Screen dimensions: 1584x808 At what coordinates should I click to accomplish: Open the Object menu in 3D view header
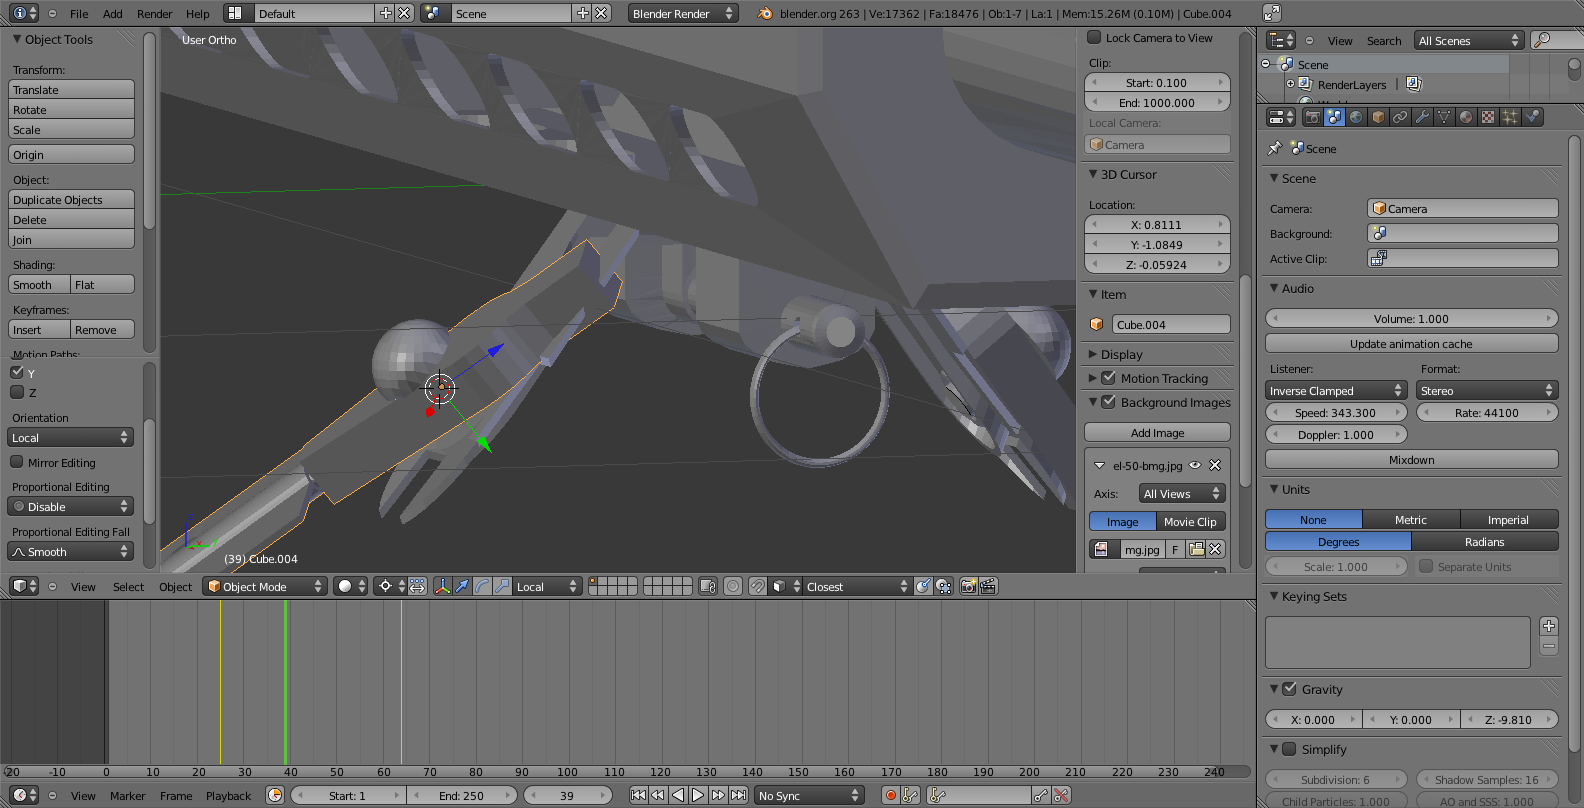pos(175,587)
